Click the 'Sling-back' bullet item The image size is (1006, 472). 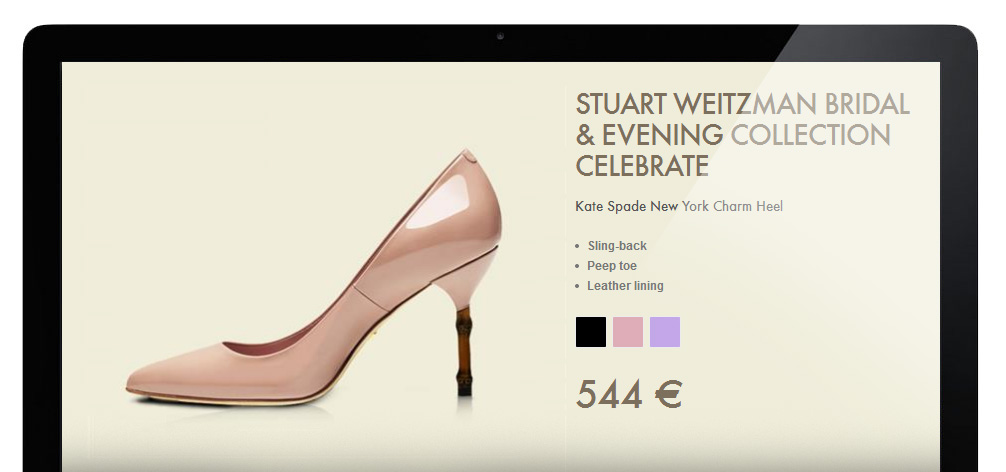tap(617, 246)
